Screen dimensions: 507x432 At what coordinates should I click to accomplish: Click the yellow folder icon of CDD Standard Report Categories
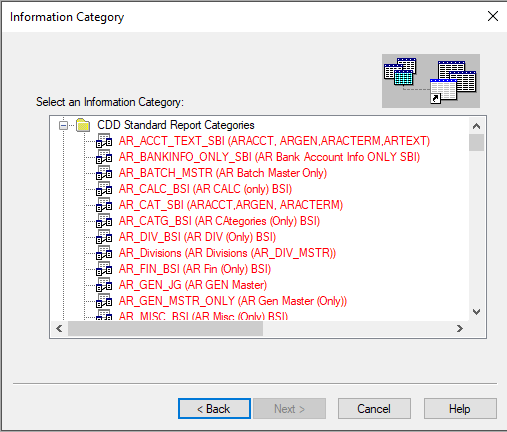click(83, 125)
